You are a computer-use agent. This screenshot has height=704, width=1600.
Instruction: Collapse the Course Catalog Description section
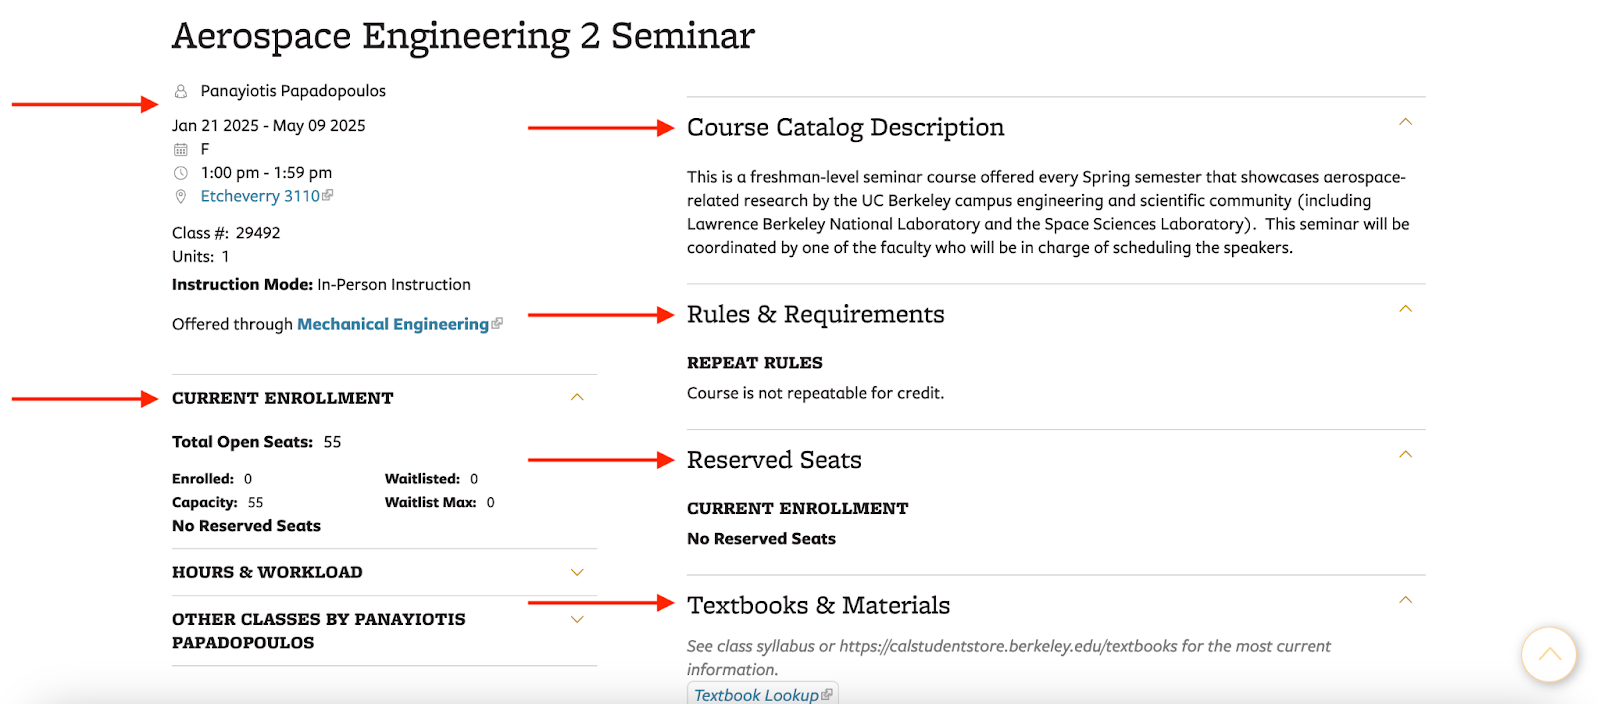tap(1404, 121)
